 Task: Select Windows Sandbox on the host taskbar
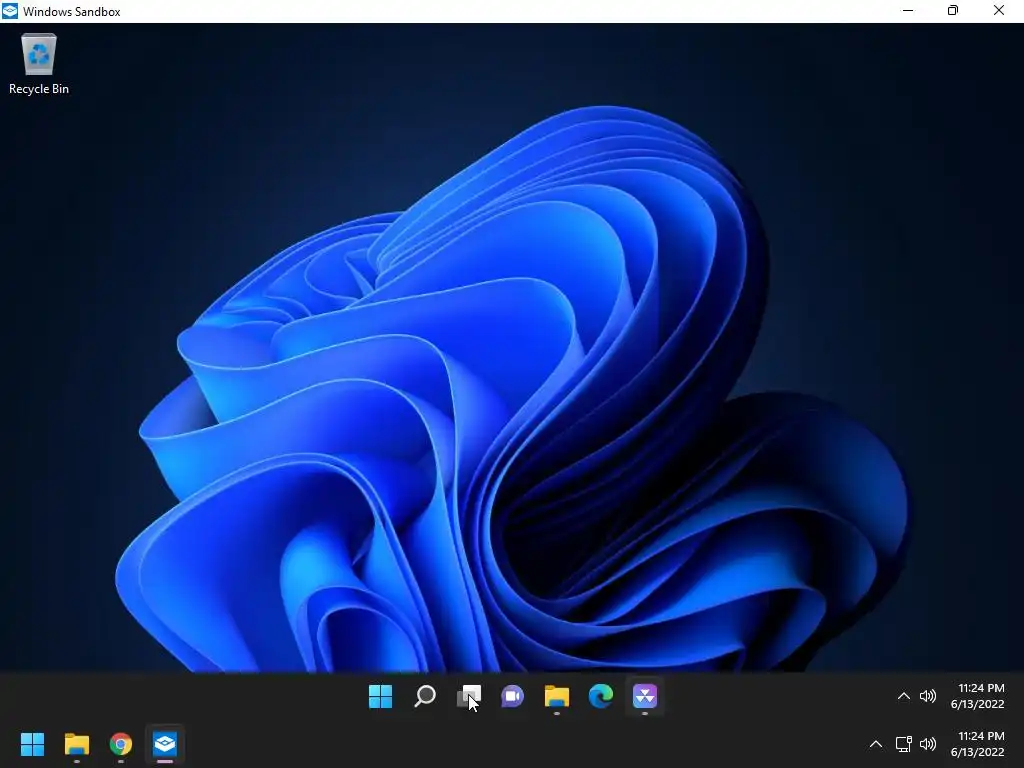point(165,744)
